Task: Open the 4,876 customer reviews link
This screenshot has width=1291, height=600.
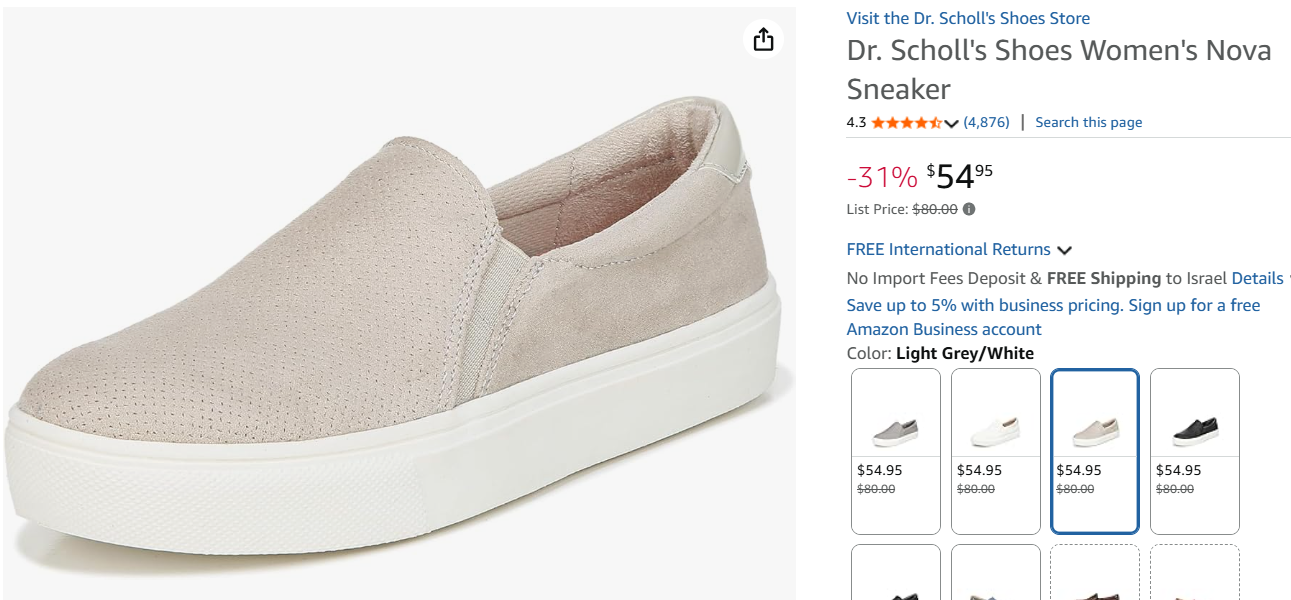Action: click(986, 123)
